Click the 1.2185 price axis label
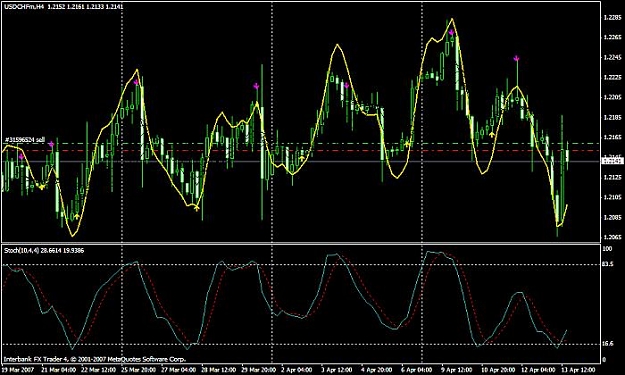This screenshot has width=625, height=375. (612, 118)
